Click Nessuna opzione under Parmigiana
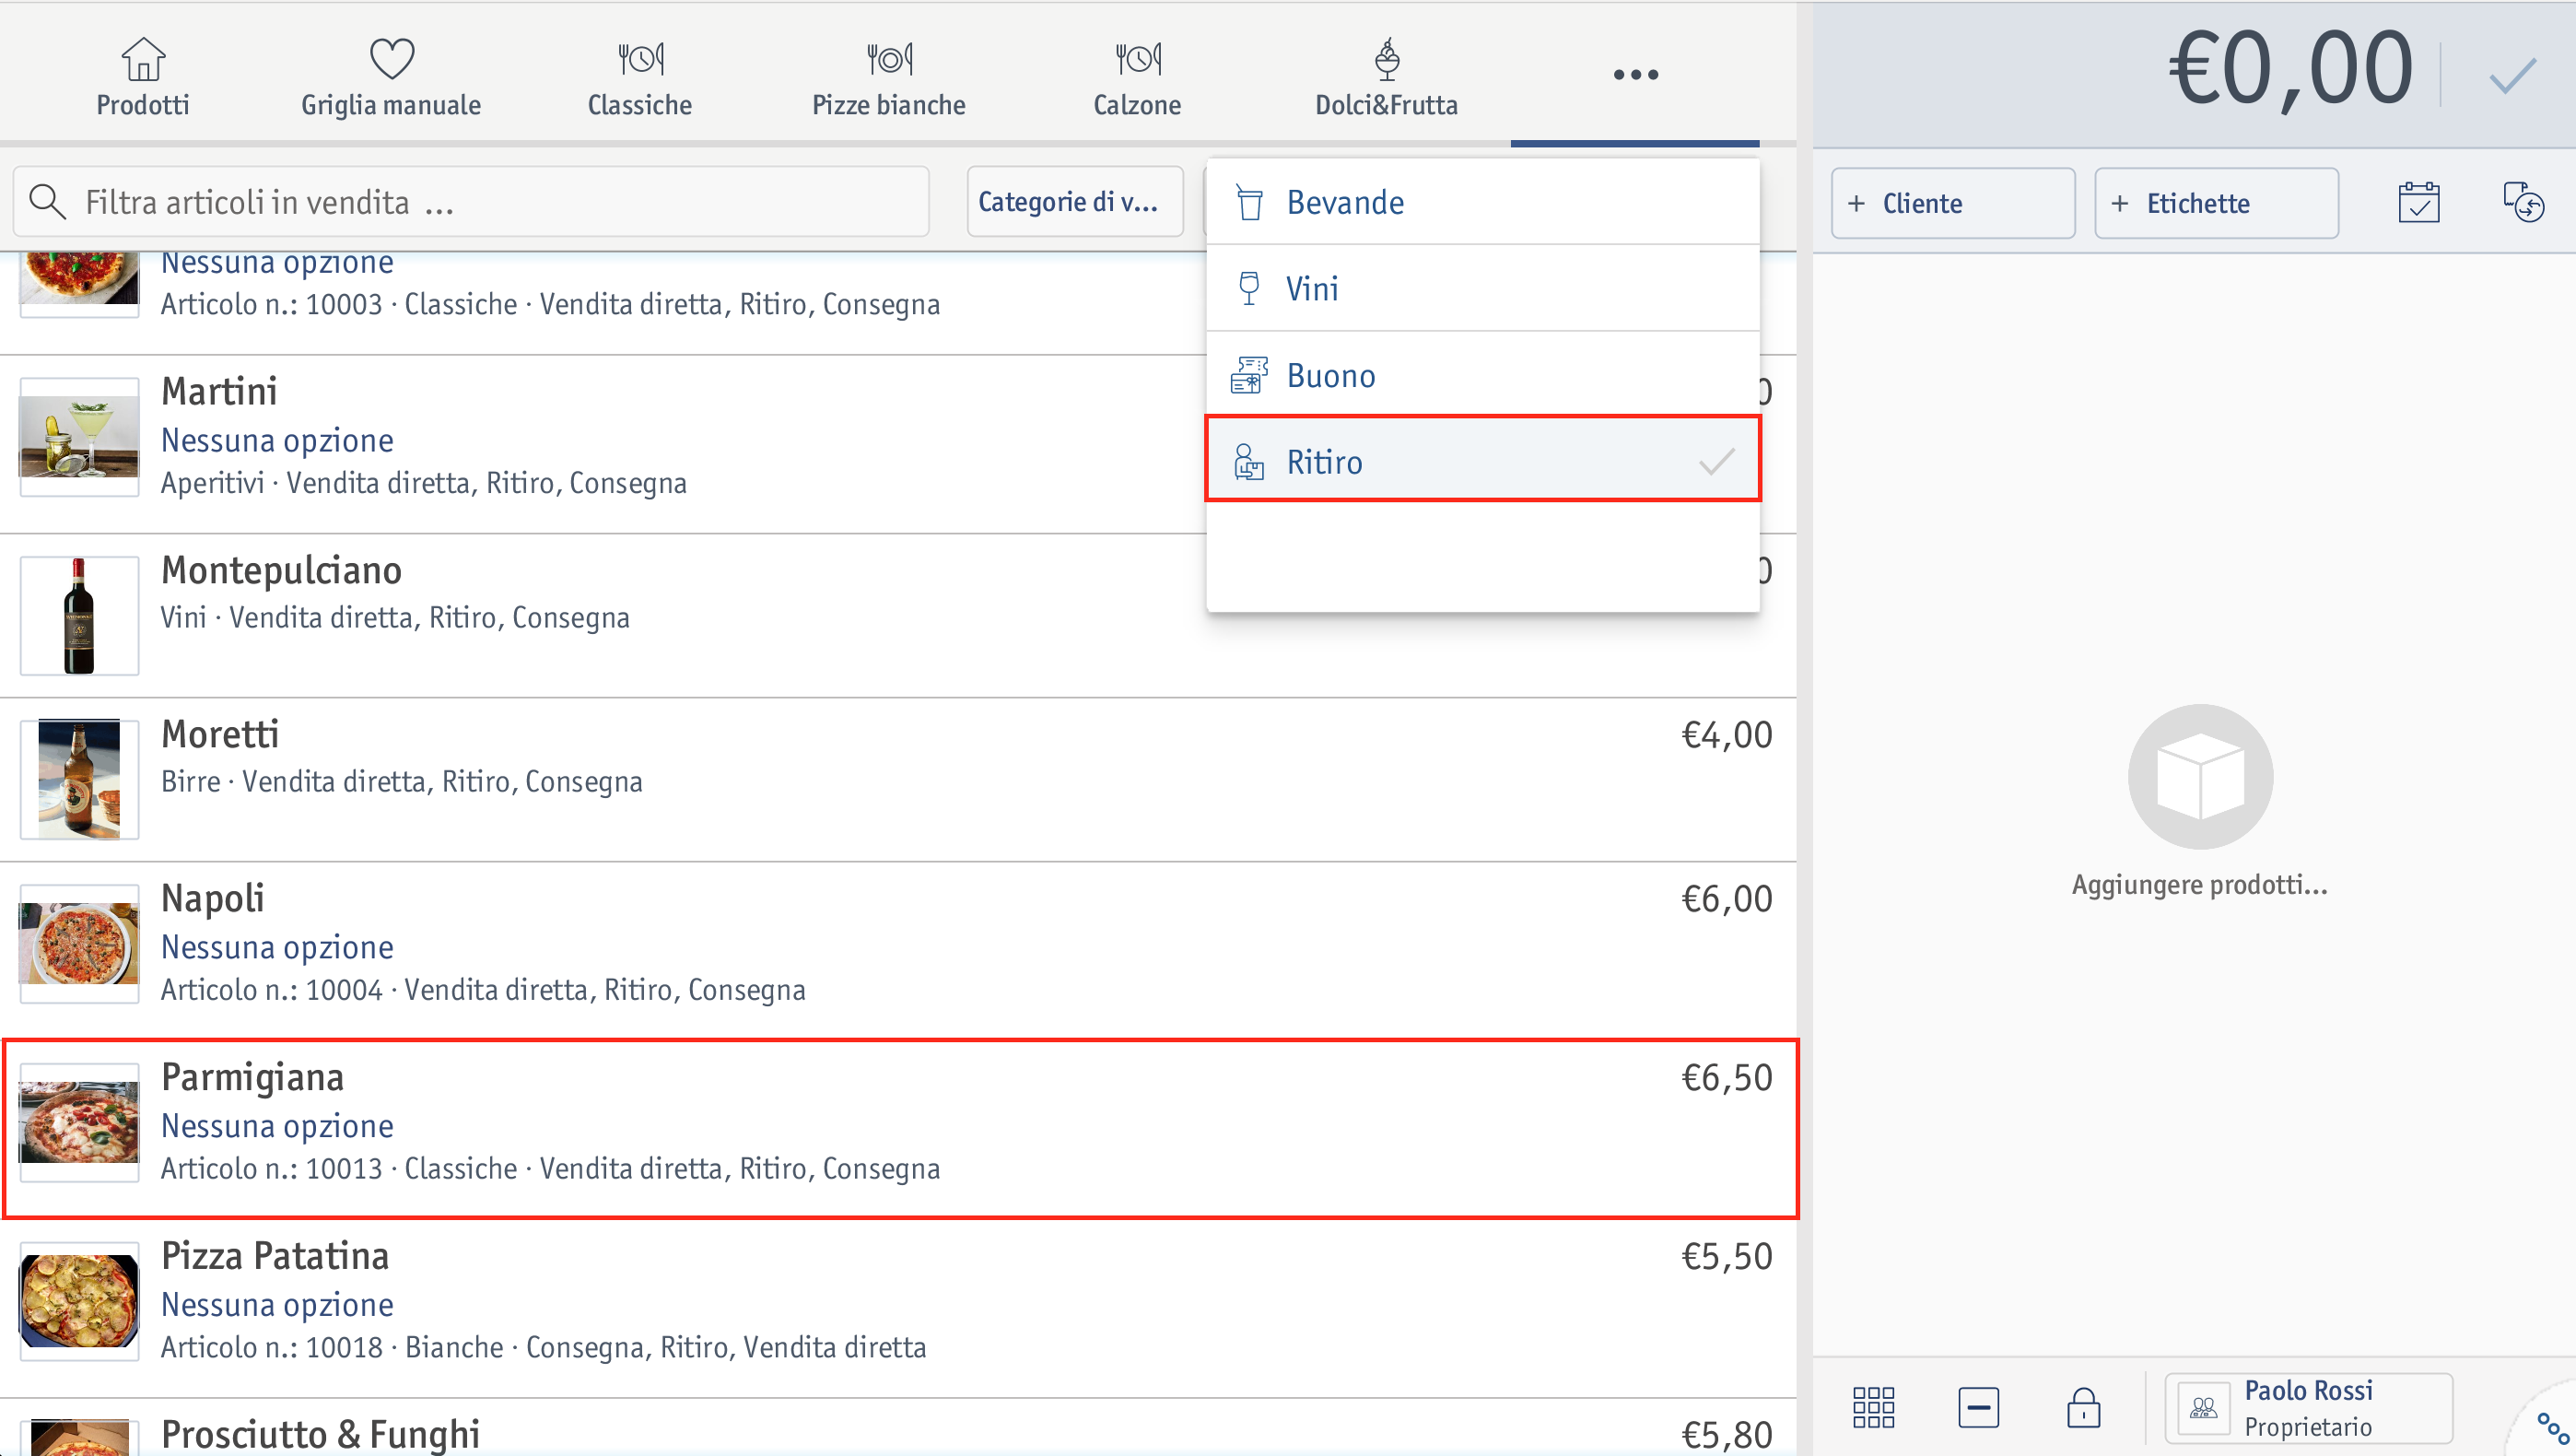This screenshot has width=2576, height=1456. click(x=277, y=1125)
